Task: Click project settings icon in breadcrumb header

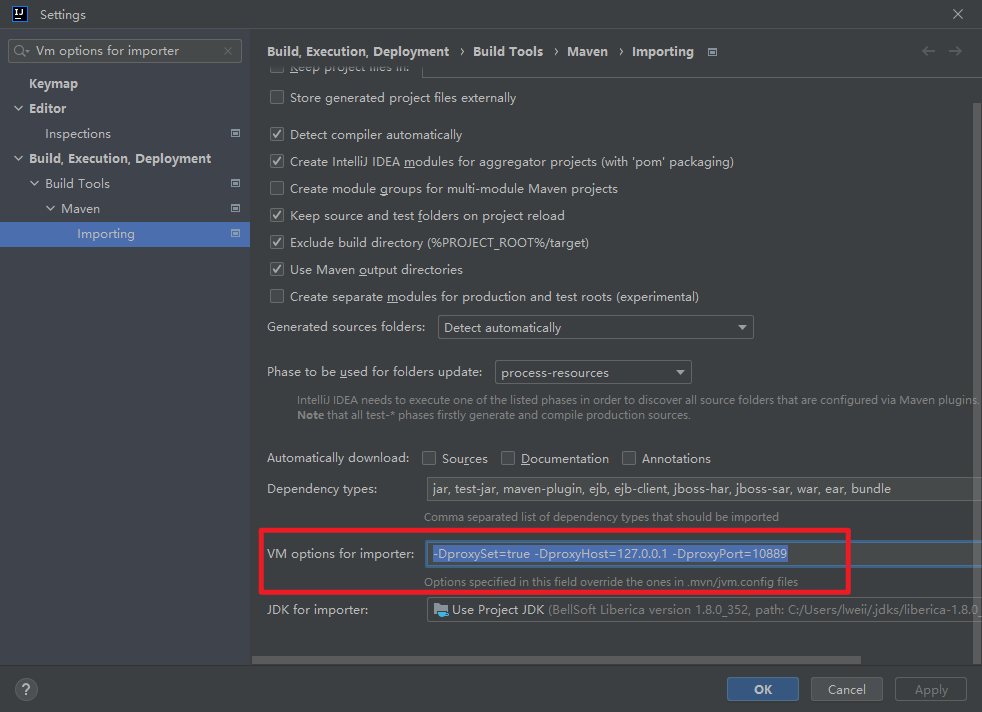Action: [712, 52]
